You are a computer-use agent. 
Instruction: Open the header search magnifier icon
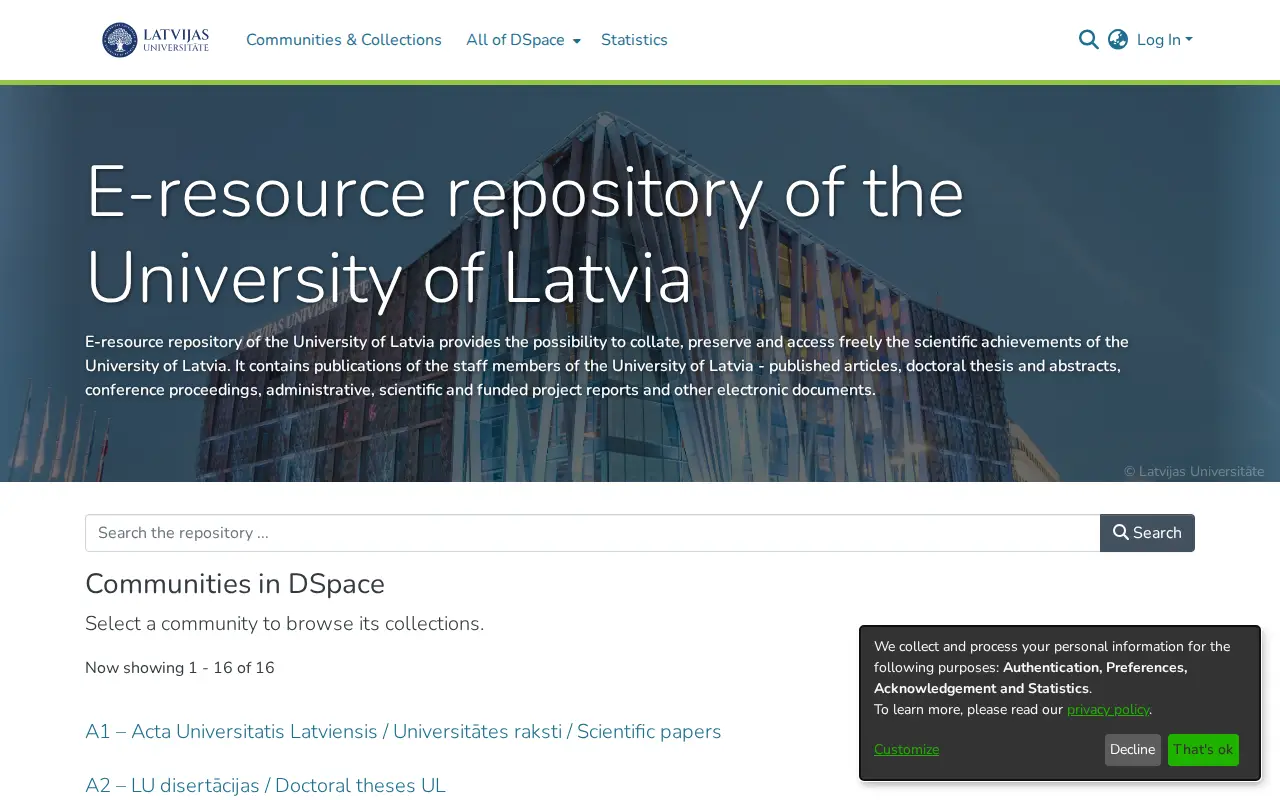click(1088, 40)
